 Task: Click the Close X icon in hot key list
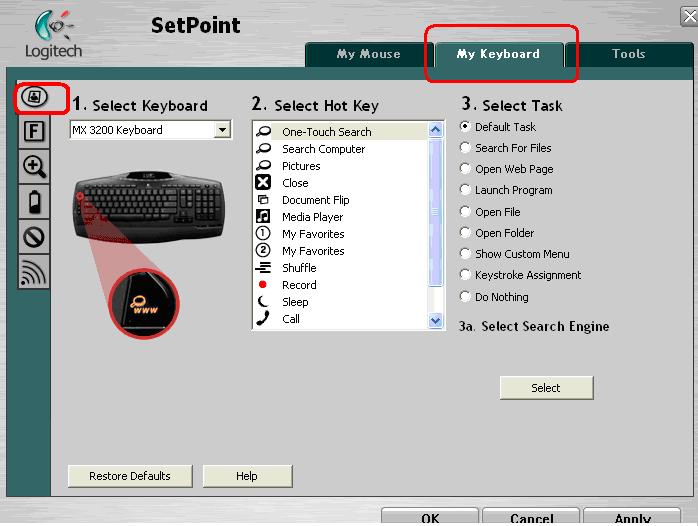[263, 182]
